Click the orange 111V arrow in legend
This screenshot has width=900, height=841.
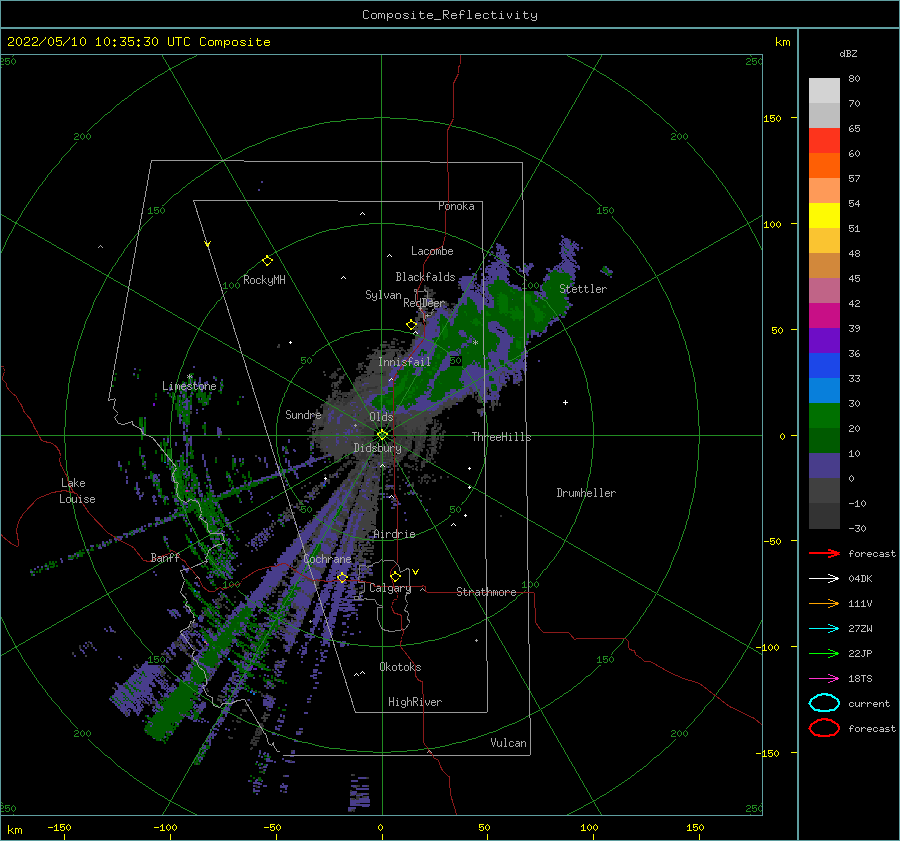click(824, 603)
